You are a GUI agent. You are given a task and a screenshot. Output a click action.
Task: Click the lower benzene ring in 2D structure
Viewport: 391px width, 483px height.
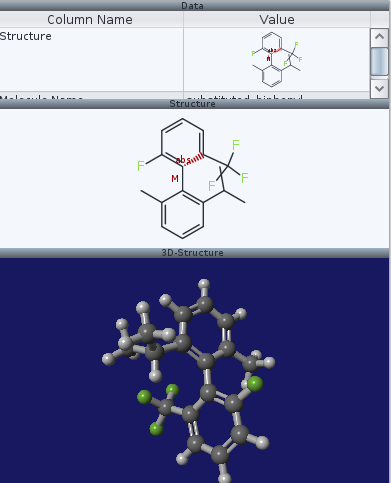click(182, 214)
